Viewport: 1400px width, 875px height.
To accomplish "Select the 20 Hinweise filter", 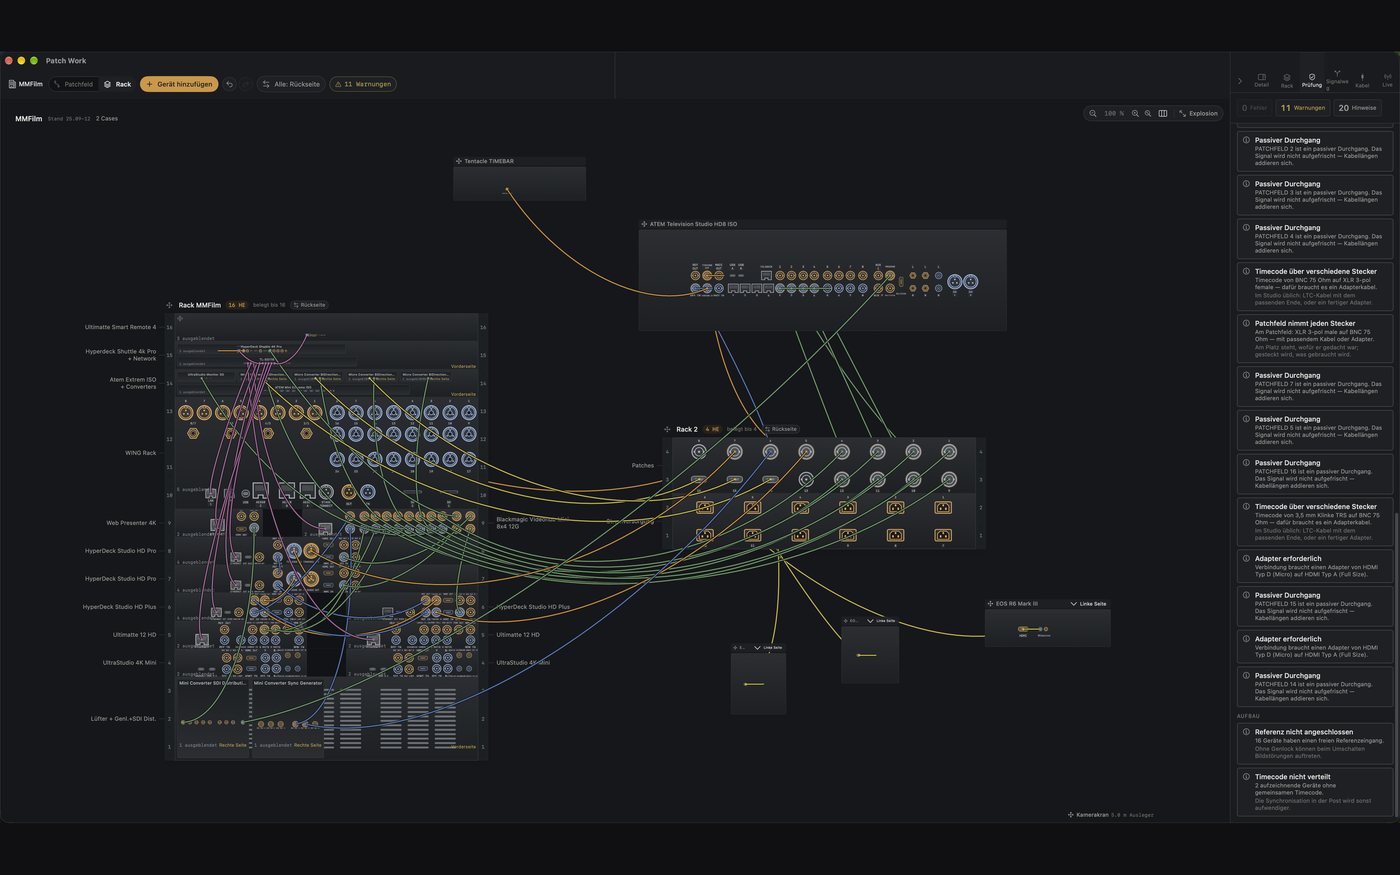I will pyautogui.click(x=1357, y=107).
